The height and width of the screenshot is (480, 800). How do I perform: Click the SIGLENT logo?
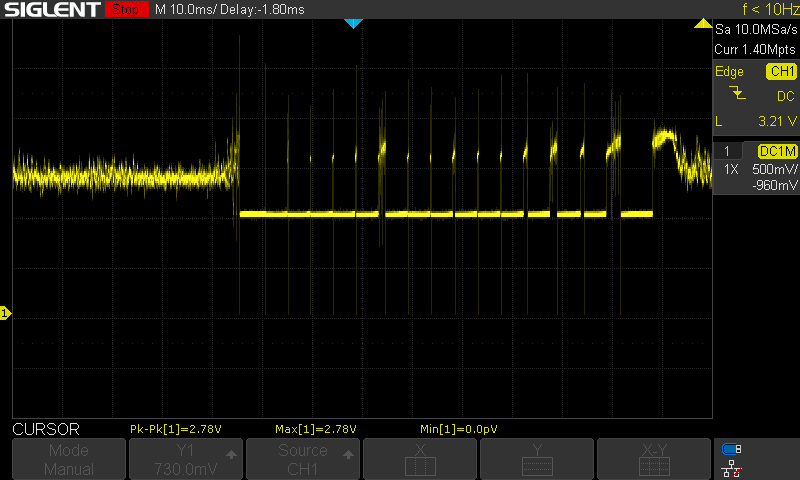tap(52, 9)
